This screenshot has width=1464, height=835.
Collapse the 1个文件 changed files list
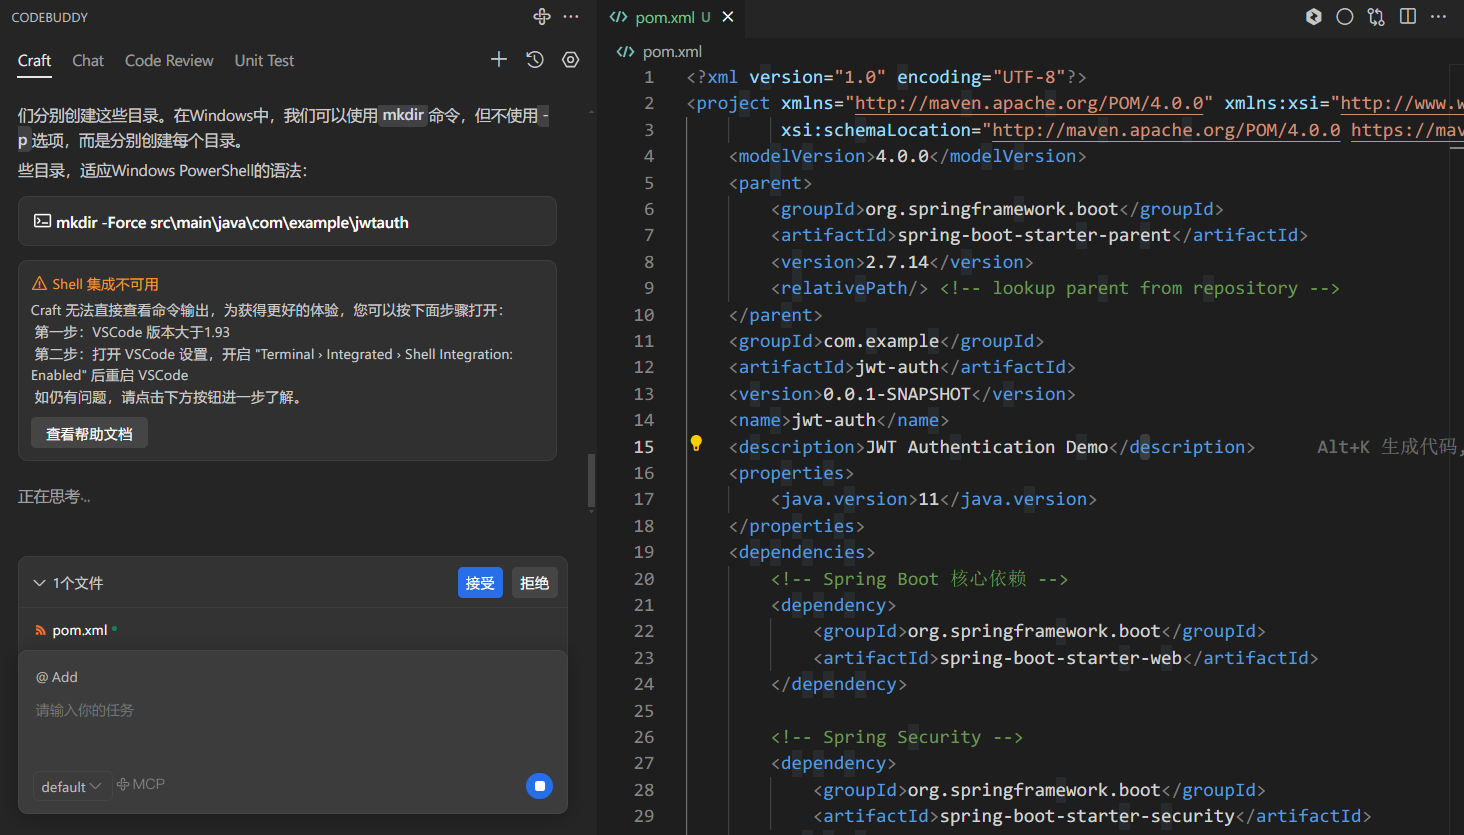click(x=40, y=583)
